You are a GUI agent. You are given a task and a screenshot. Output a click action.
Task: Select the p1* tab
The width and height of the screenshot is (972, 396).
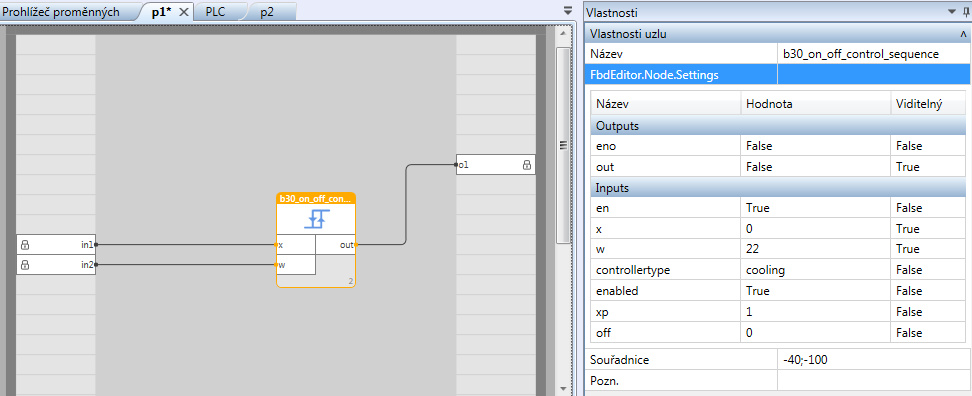tap(161, 12)
